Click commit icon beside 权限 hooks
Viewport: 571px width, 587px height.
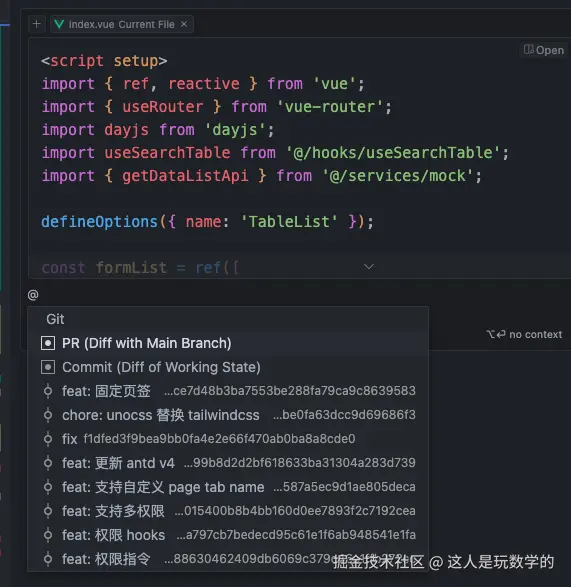[48, 535]
